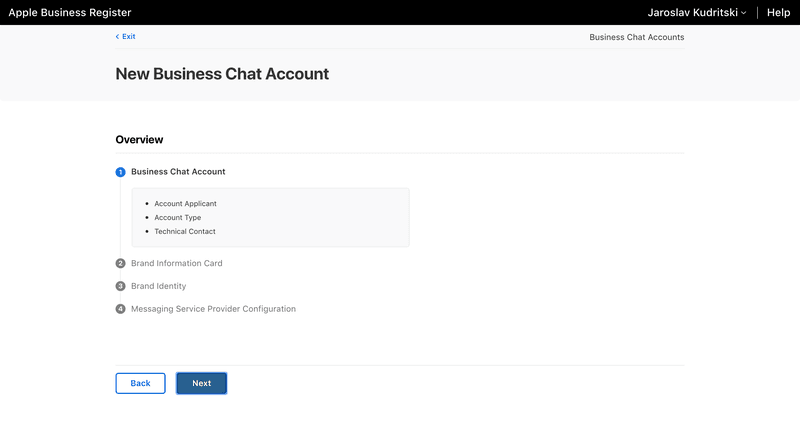
Task: Go to Business Chat Accounts
Action: (637, 37)
